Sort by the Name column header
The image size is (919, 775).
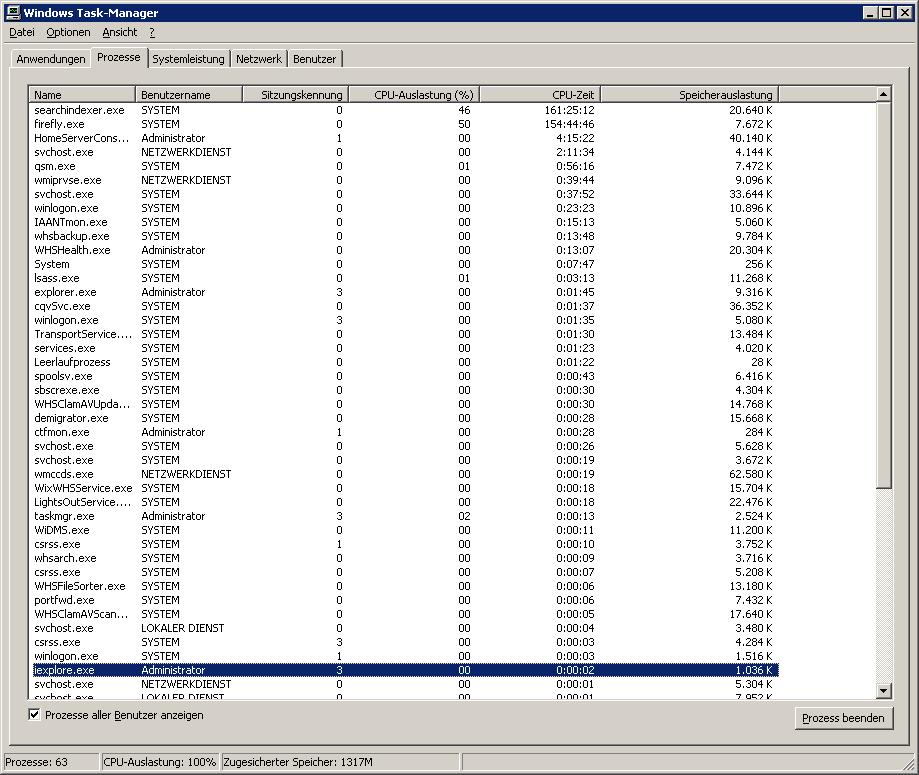pos(81,94)
